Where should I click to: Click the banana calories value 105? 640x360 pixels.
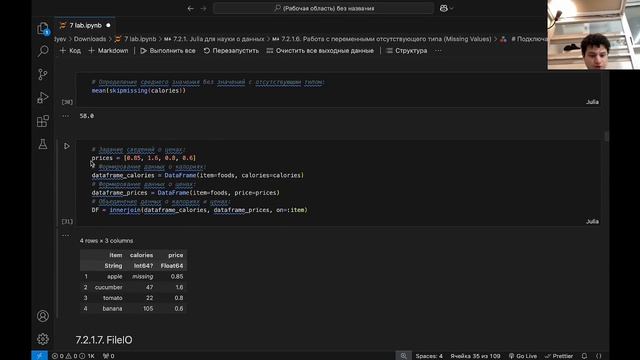click(148, 309)
